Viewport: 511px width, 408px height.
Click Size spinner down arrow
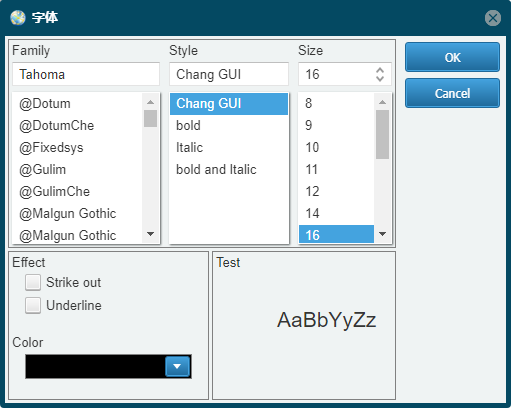click(x=380, y=79)
